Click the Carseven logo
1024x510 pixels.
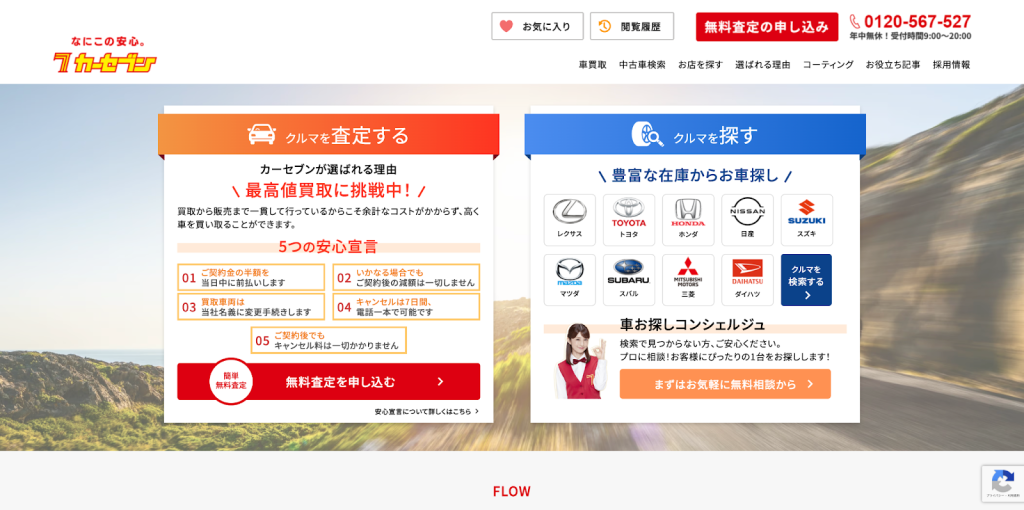pyautogui.click(x=105, y=57)
